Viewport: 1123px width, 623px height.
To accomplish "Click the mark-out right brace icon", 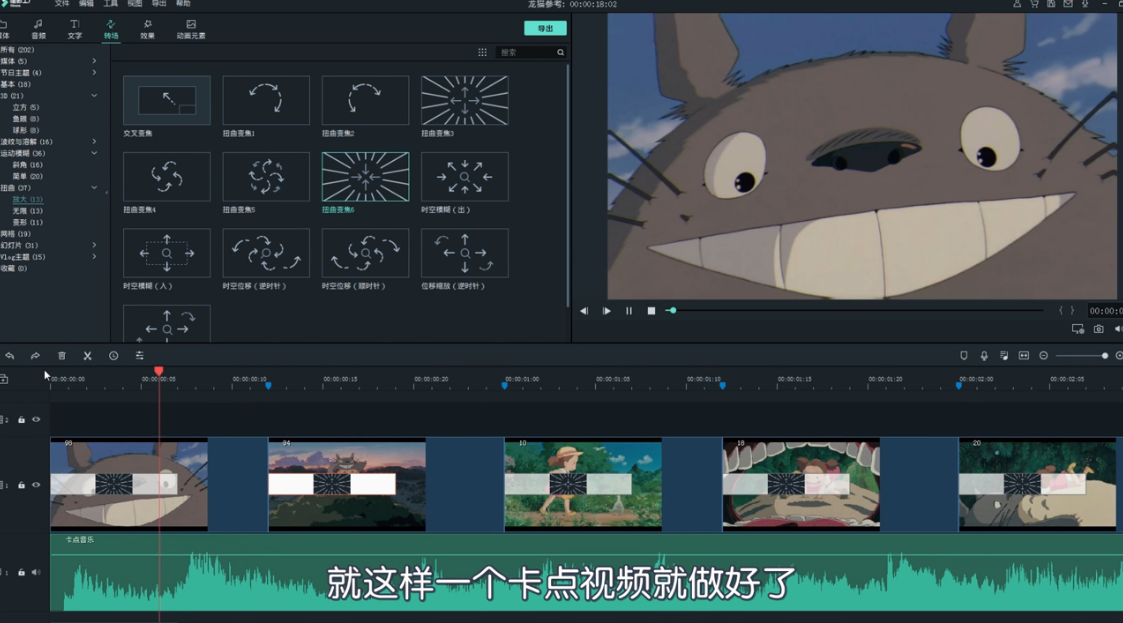I will pos(1072,310).
